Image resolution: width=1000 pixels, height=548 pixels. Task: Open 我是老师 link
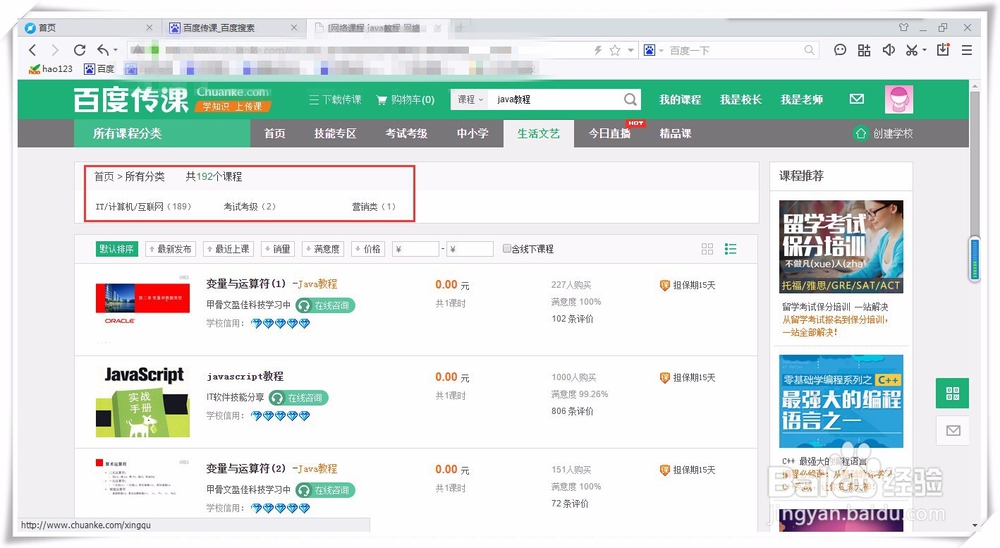click(x=802, y=100)
